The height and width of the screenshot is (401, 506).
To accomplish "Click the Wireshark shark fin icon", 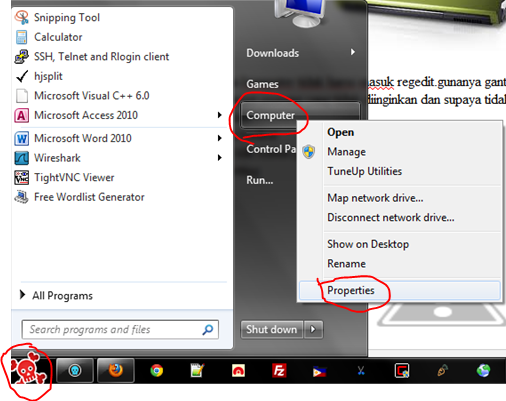I will tap(22, 158).
